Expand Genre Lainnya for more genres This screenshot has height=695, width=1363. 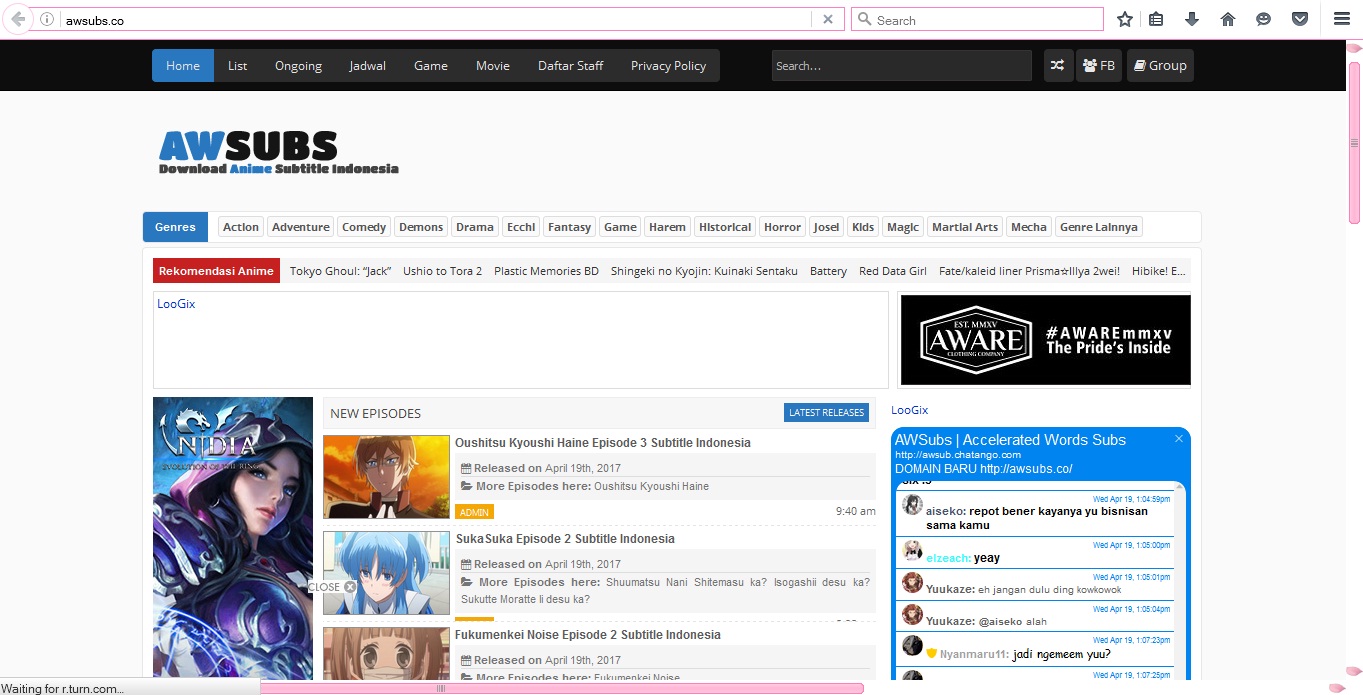pyautogui.click(x=1099, y=227)
